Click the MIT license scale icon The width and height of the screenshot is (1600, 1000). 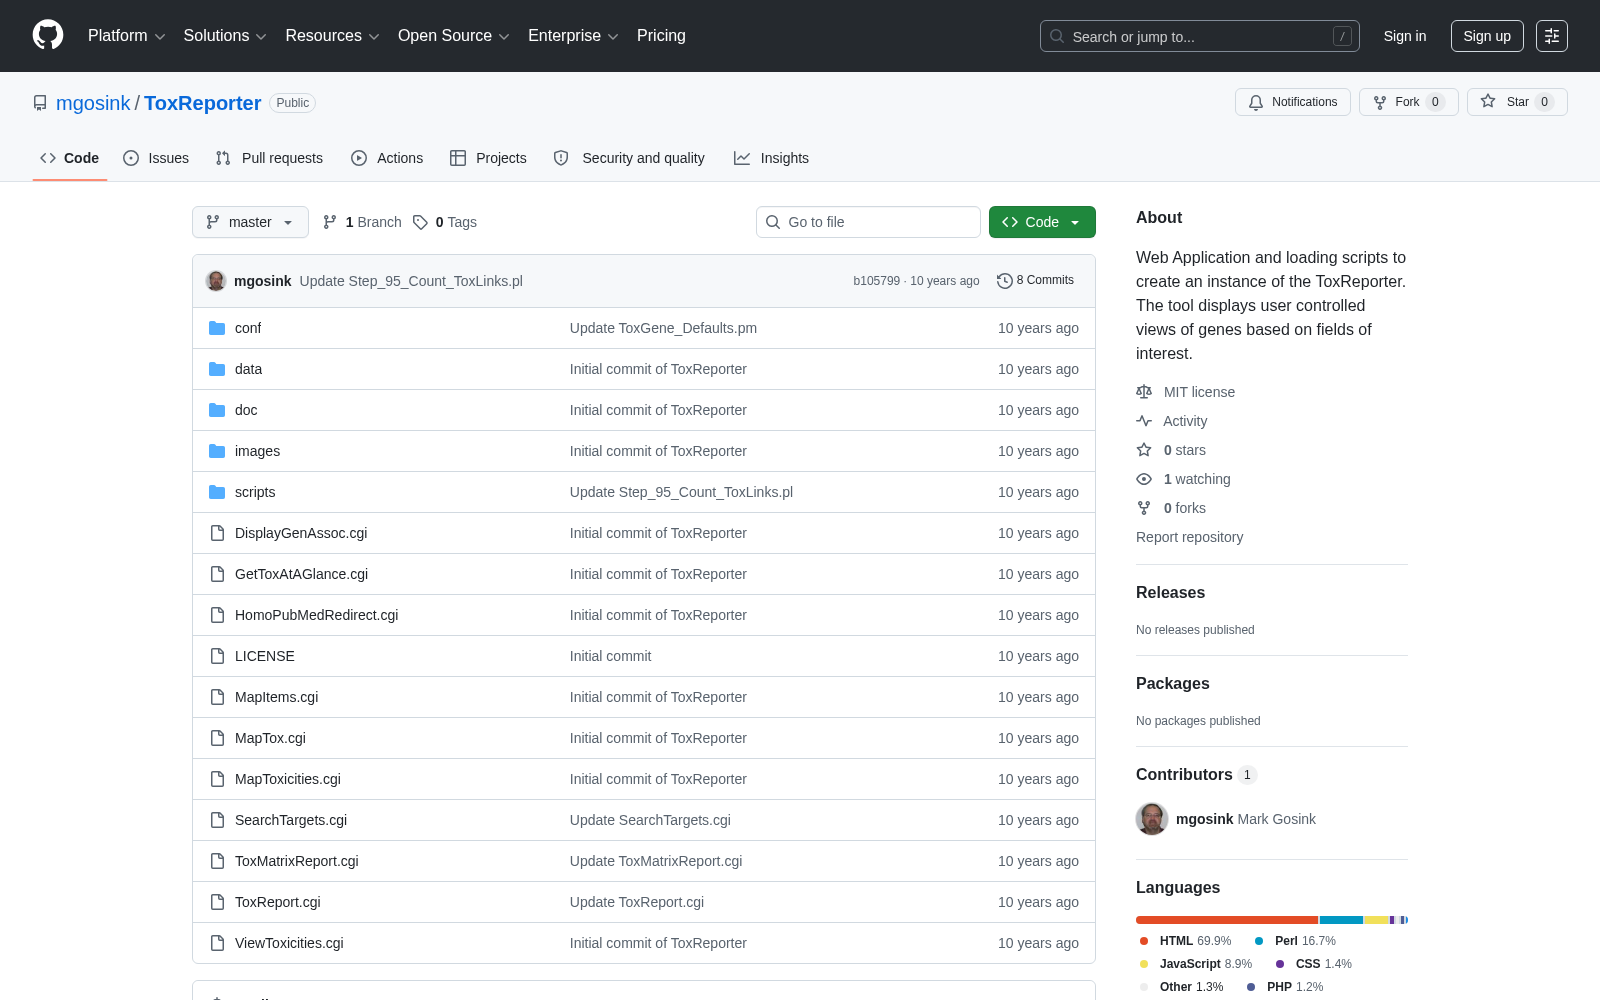(1144, 392)
